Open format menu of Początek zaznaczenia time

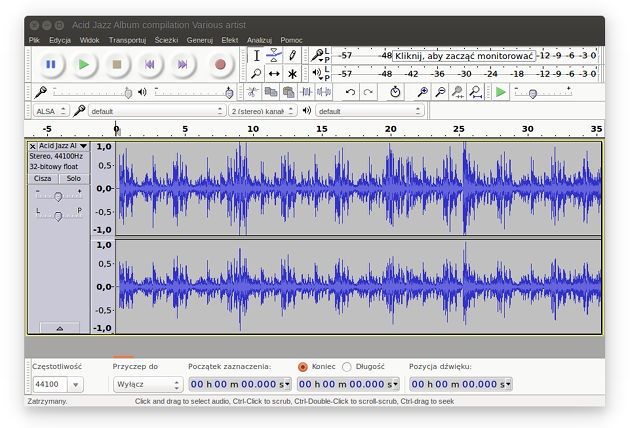(287, 385)
